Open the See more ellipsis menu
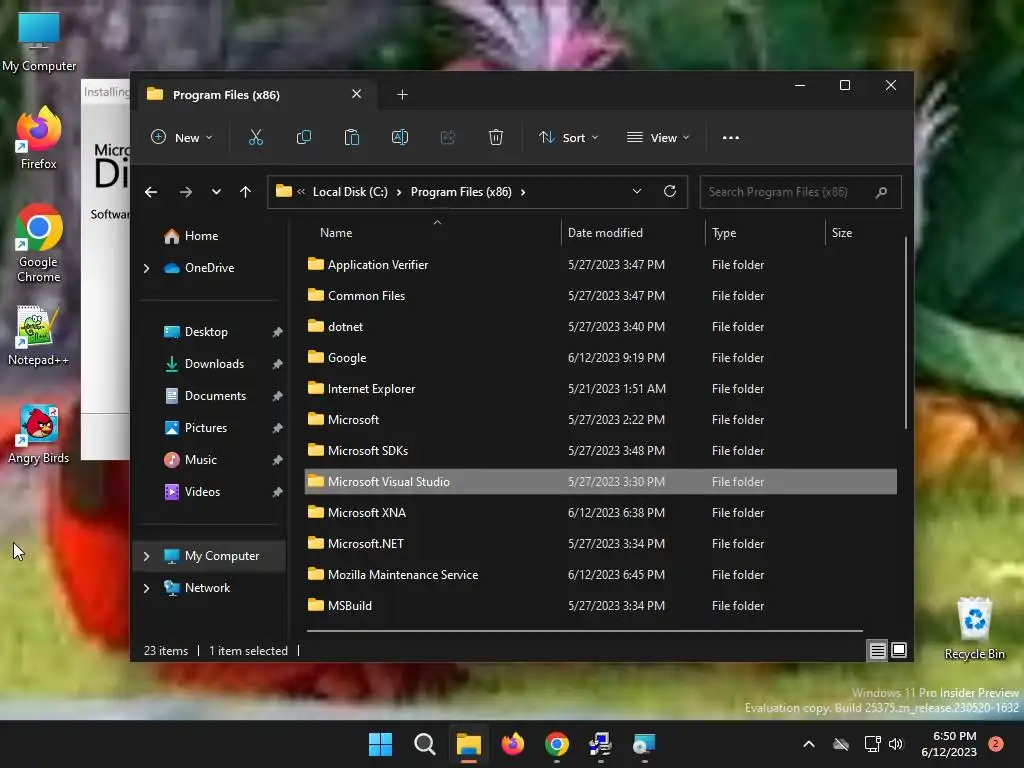 click(731, 138)
